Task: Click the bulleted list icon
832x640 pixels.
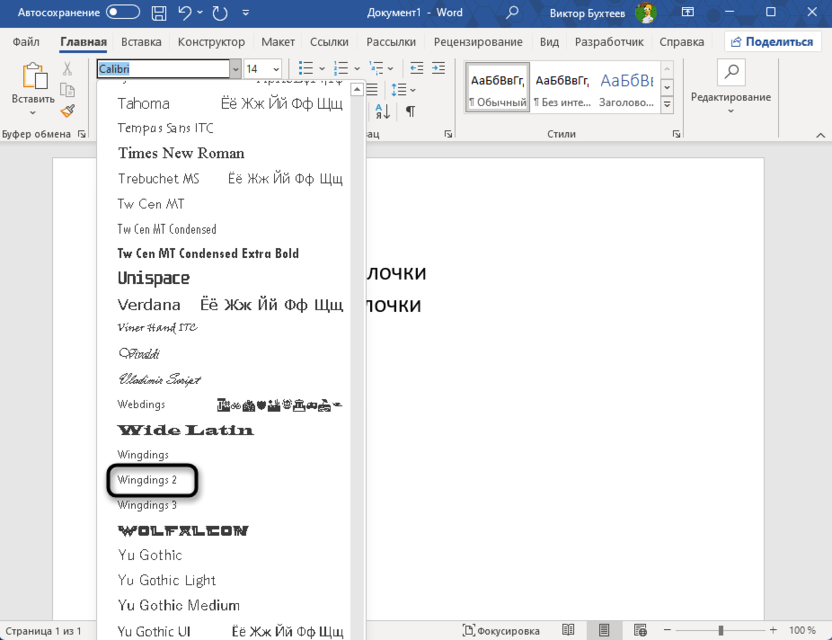Action: [306, 69]
